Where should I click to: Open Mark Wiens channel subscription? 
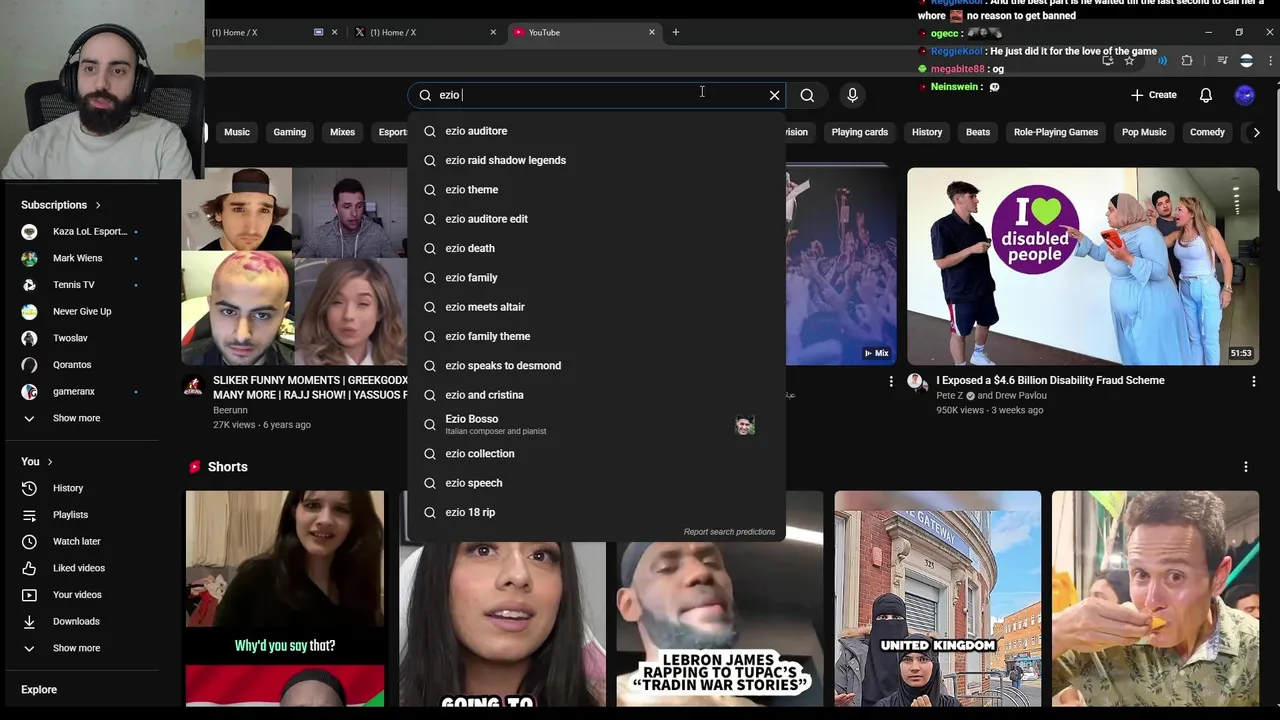pos(83,258)
